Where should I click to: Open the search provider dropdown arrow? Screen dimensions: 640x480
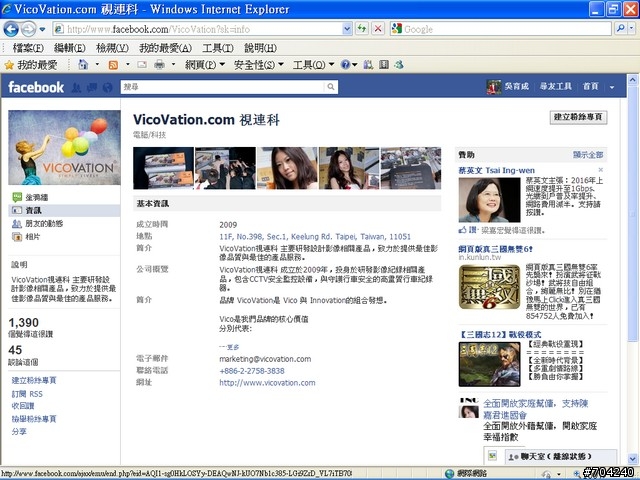coord(631,29)
